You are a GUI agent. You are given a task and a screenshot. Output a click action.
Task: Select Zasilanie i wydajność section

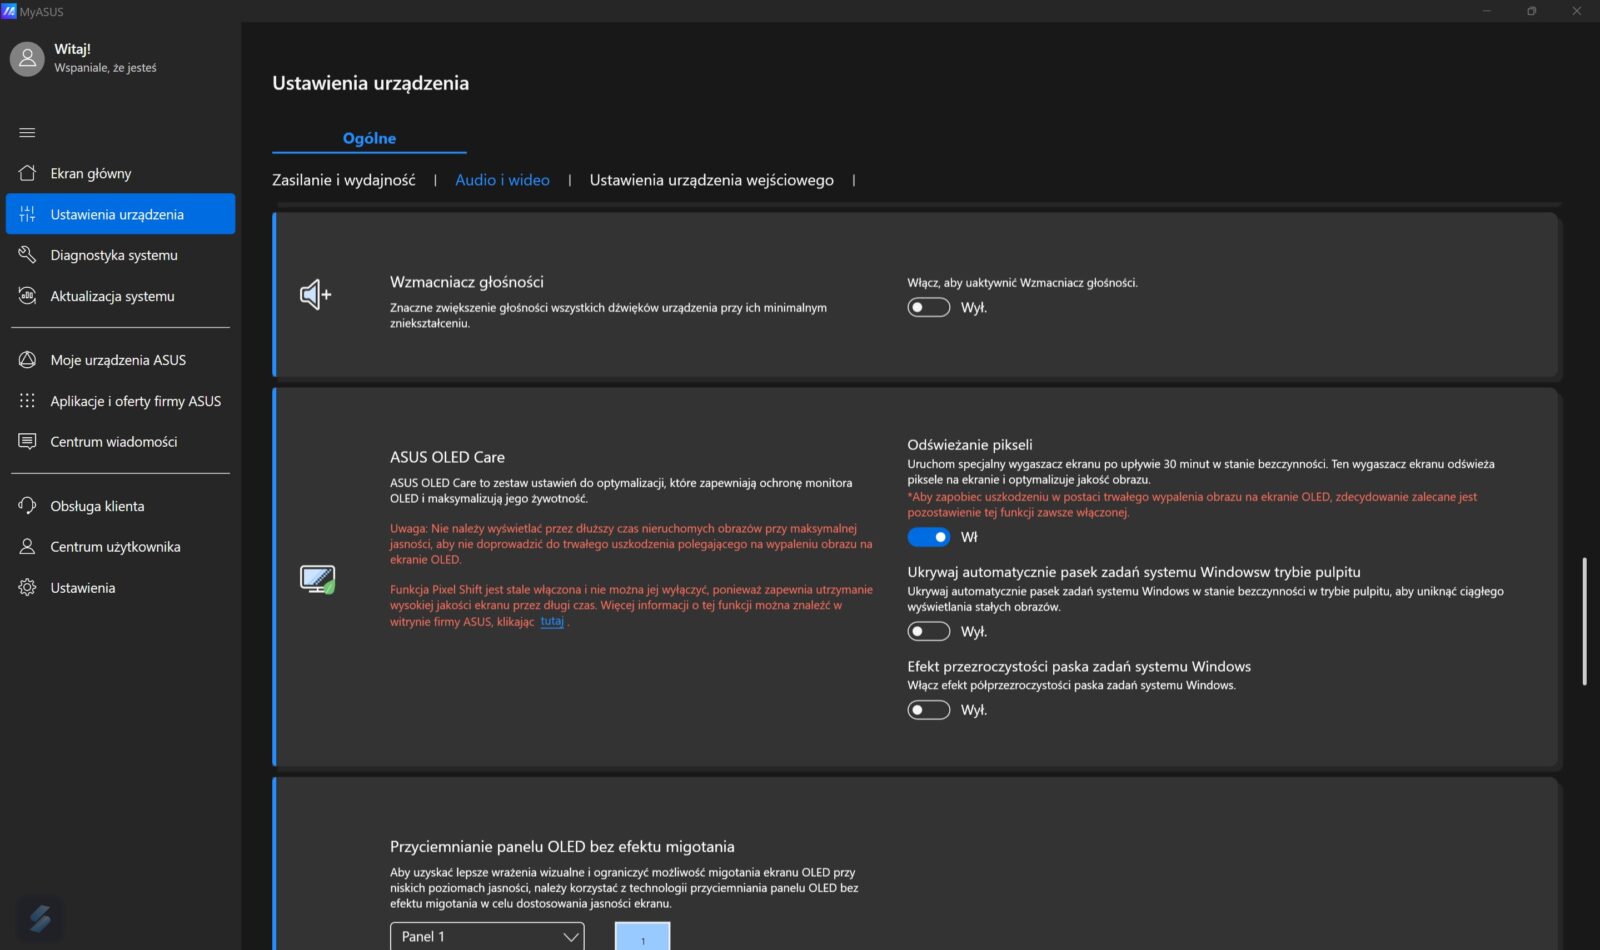[343, 180]
